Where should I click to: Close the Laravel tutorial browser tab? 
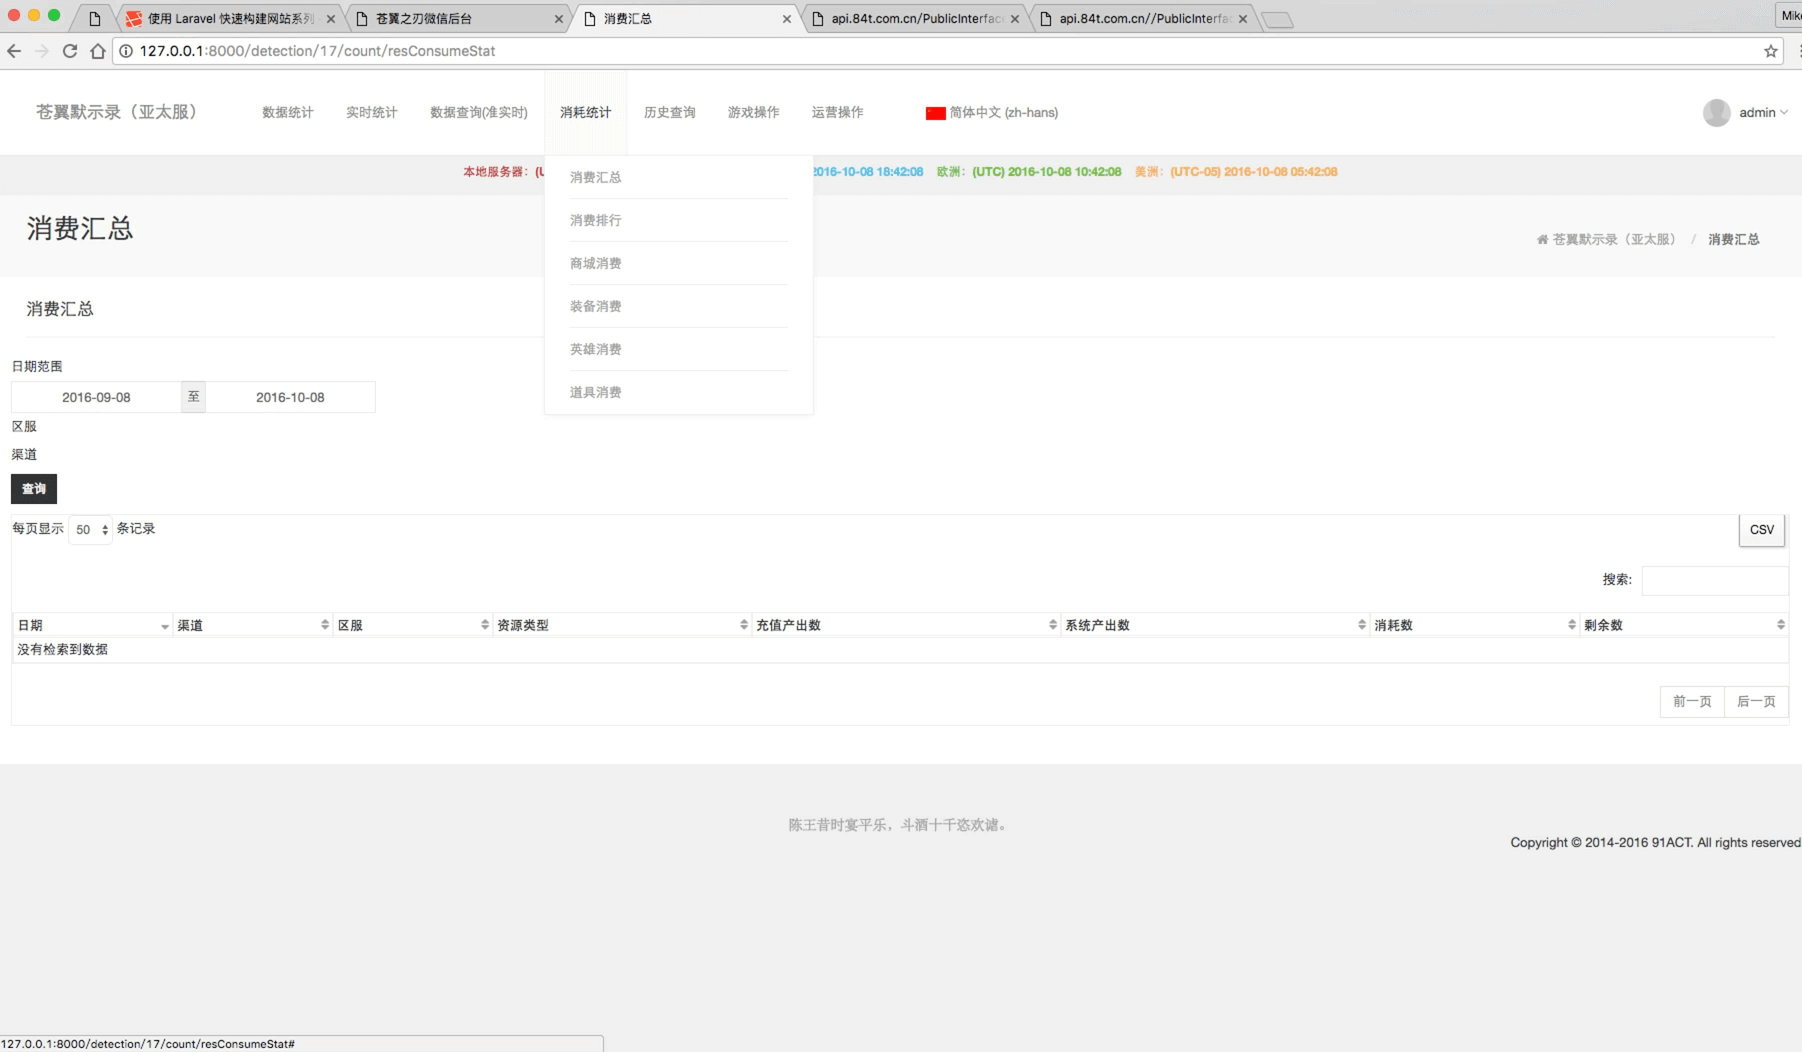tap(331, 19)
